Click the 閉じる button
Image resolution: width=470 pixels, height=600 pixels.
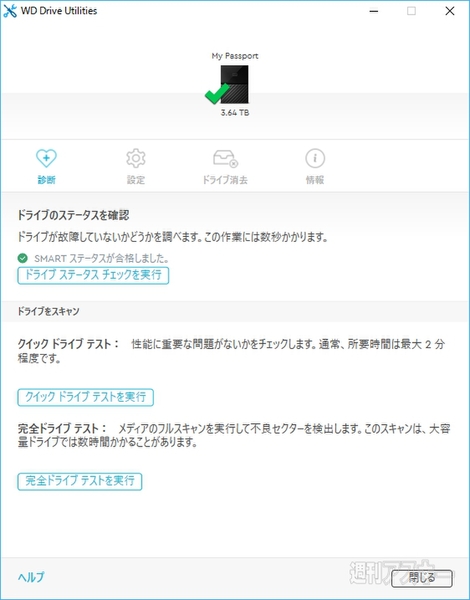tap(422, 578)
